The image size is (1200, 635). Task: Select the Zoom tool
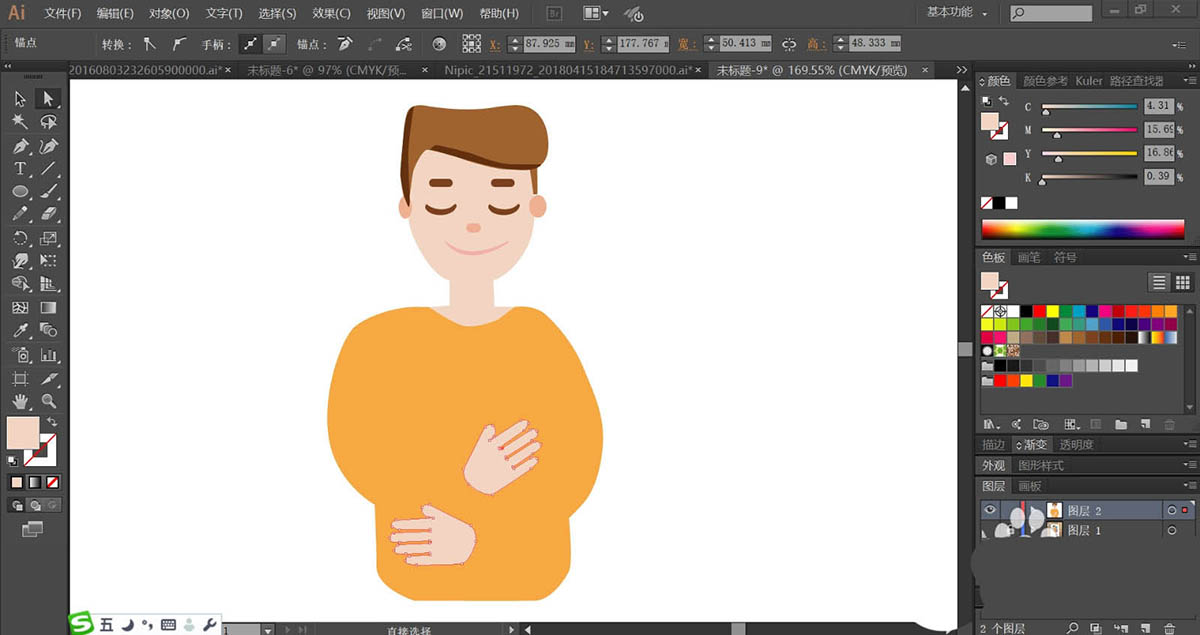tap(48, 401)
